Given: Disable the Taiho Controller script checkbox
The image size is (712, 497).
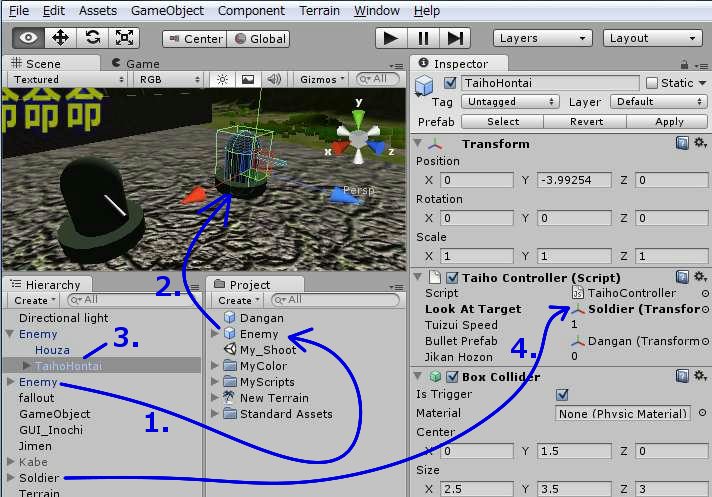Looking at the screenshot, I should 452,277.
